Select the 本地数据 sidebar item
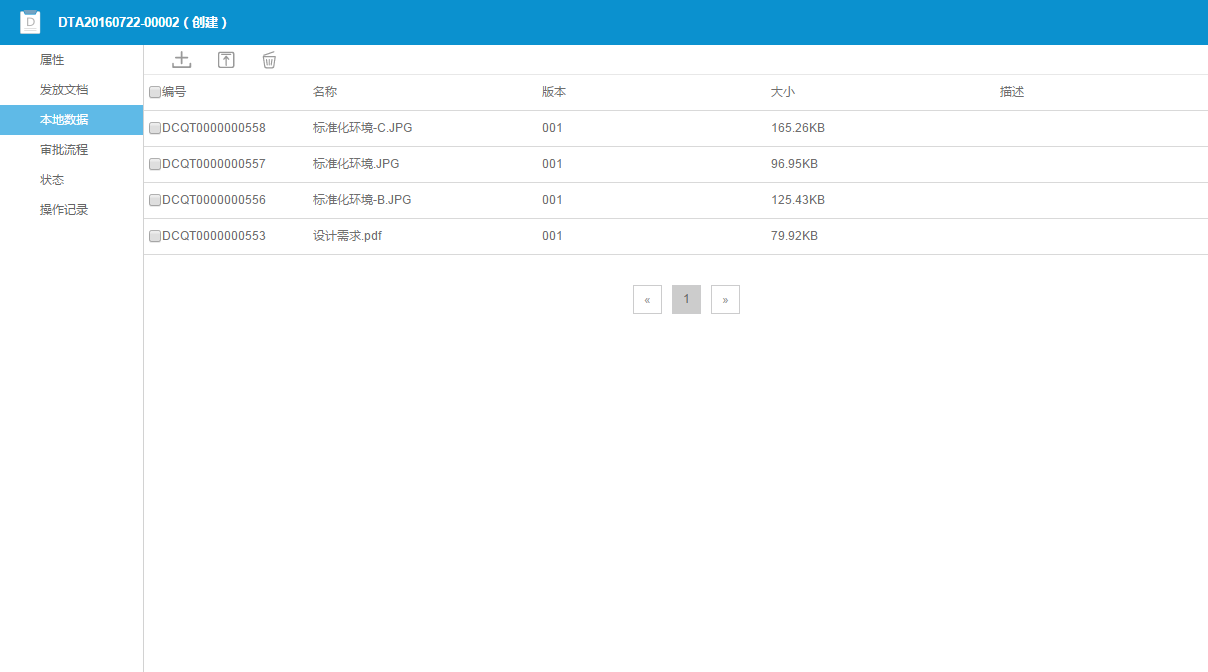Viewport: 1208px width, 672px height. point(71,120)
